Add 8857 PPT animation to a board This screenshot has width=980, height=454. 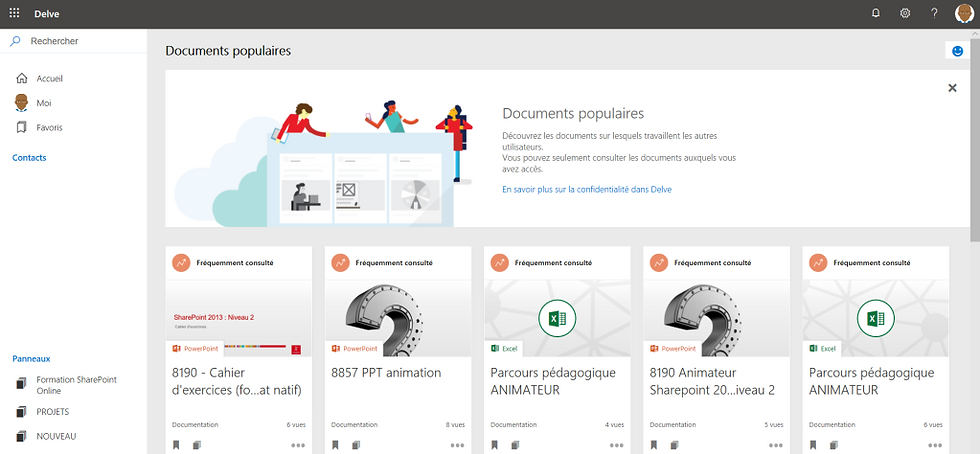click(356, 445)
